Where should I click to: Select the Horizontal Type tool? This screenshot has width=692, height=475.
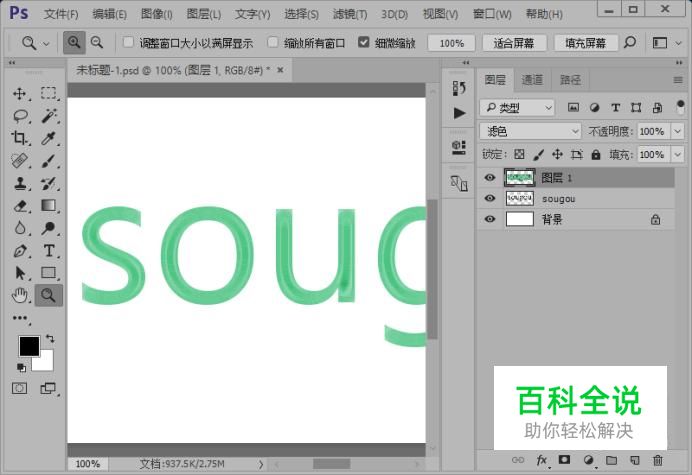coord(49,251)
